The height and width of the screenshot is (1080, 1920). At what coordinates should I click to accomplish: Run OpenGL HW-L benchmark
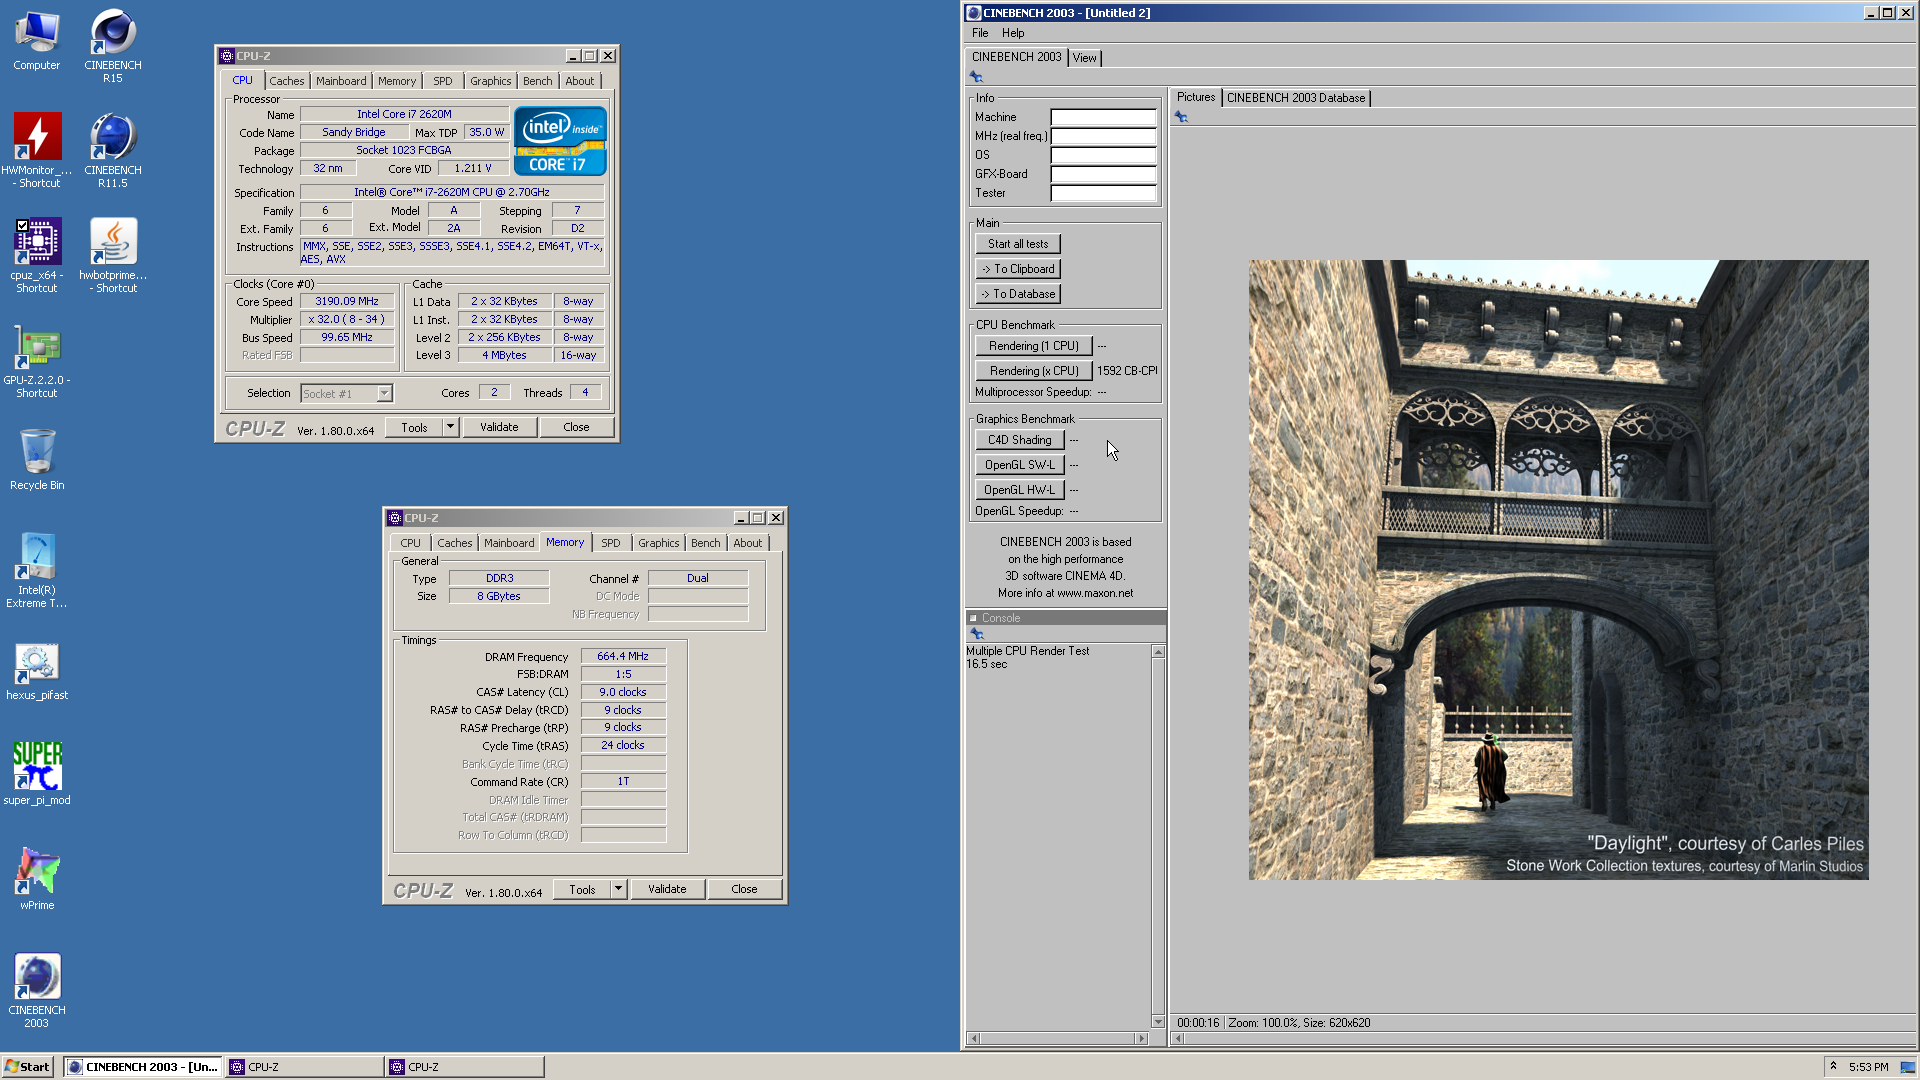point(1019,490)
